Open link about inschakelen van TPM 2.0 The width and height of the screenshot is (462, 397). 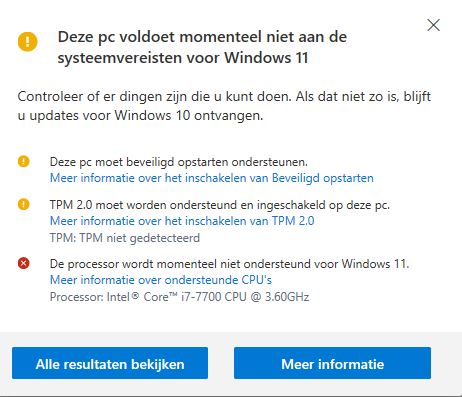coord(182,221)
